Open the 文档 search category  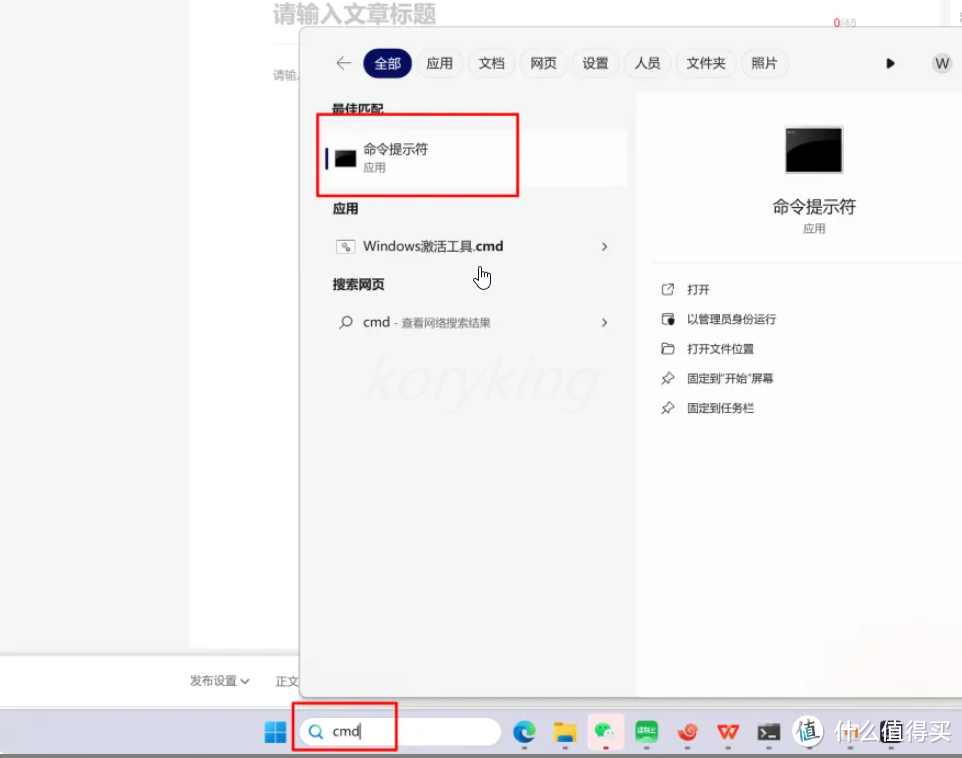tap(491, 63)
